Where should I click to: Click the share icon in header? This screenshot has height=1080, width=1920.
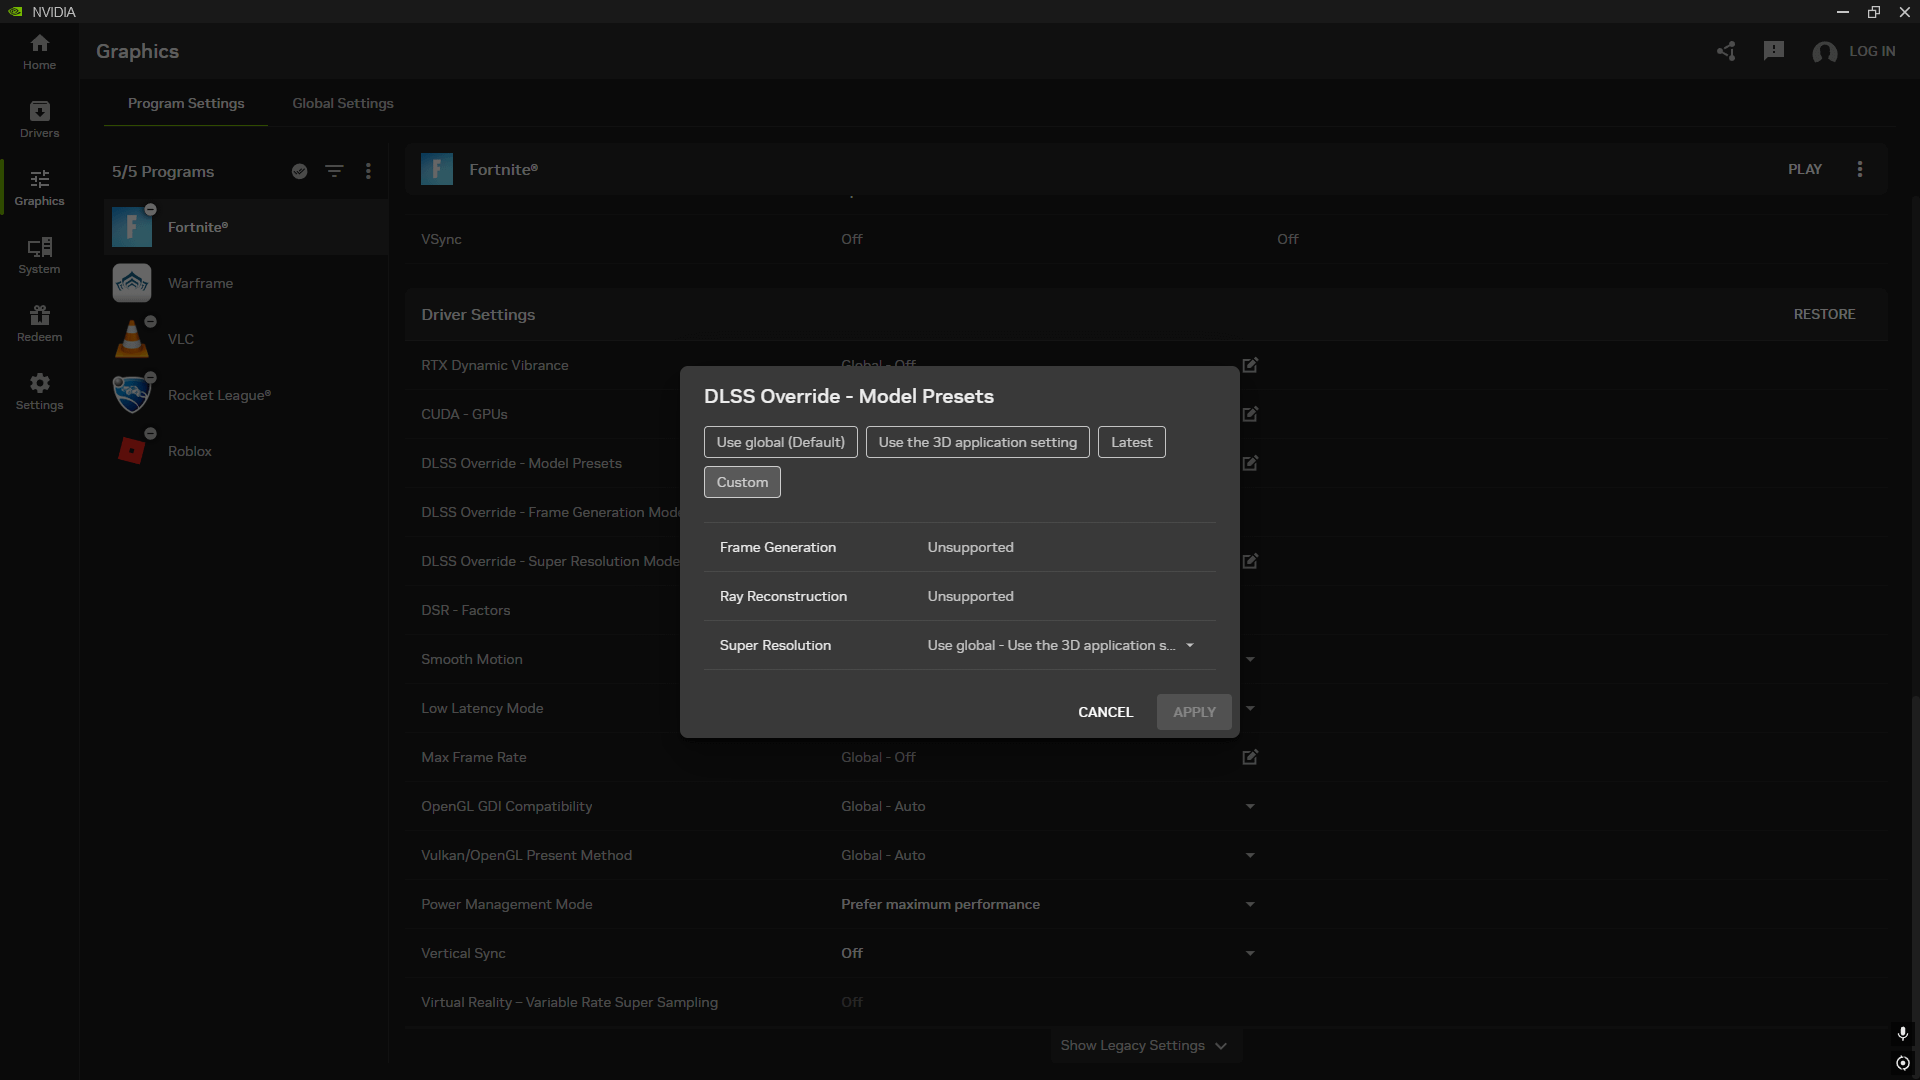[1726, 51]
